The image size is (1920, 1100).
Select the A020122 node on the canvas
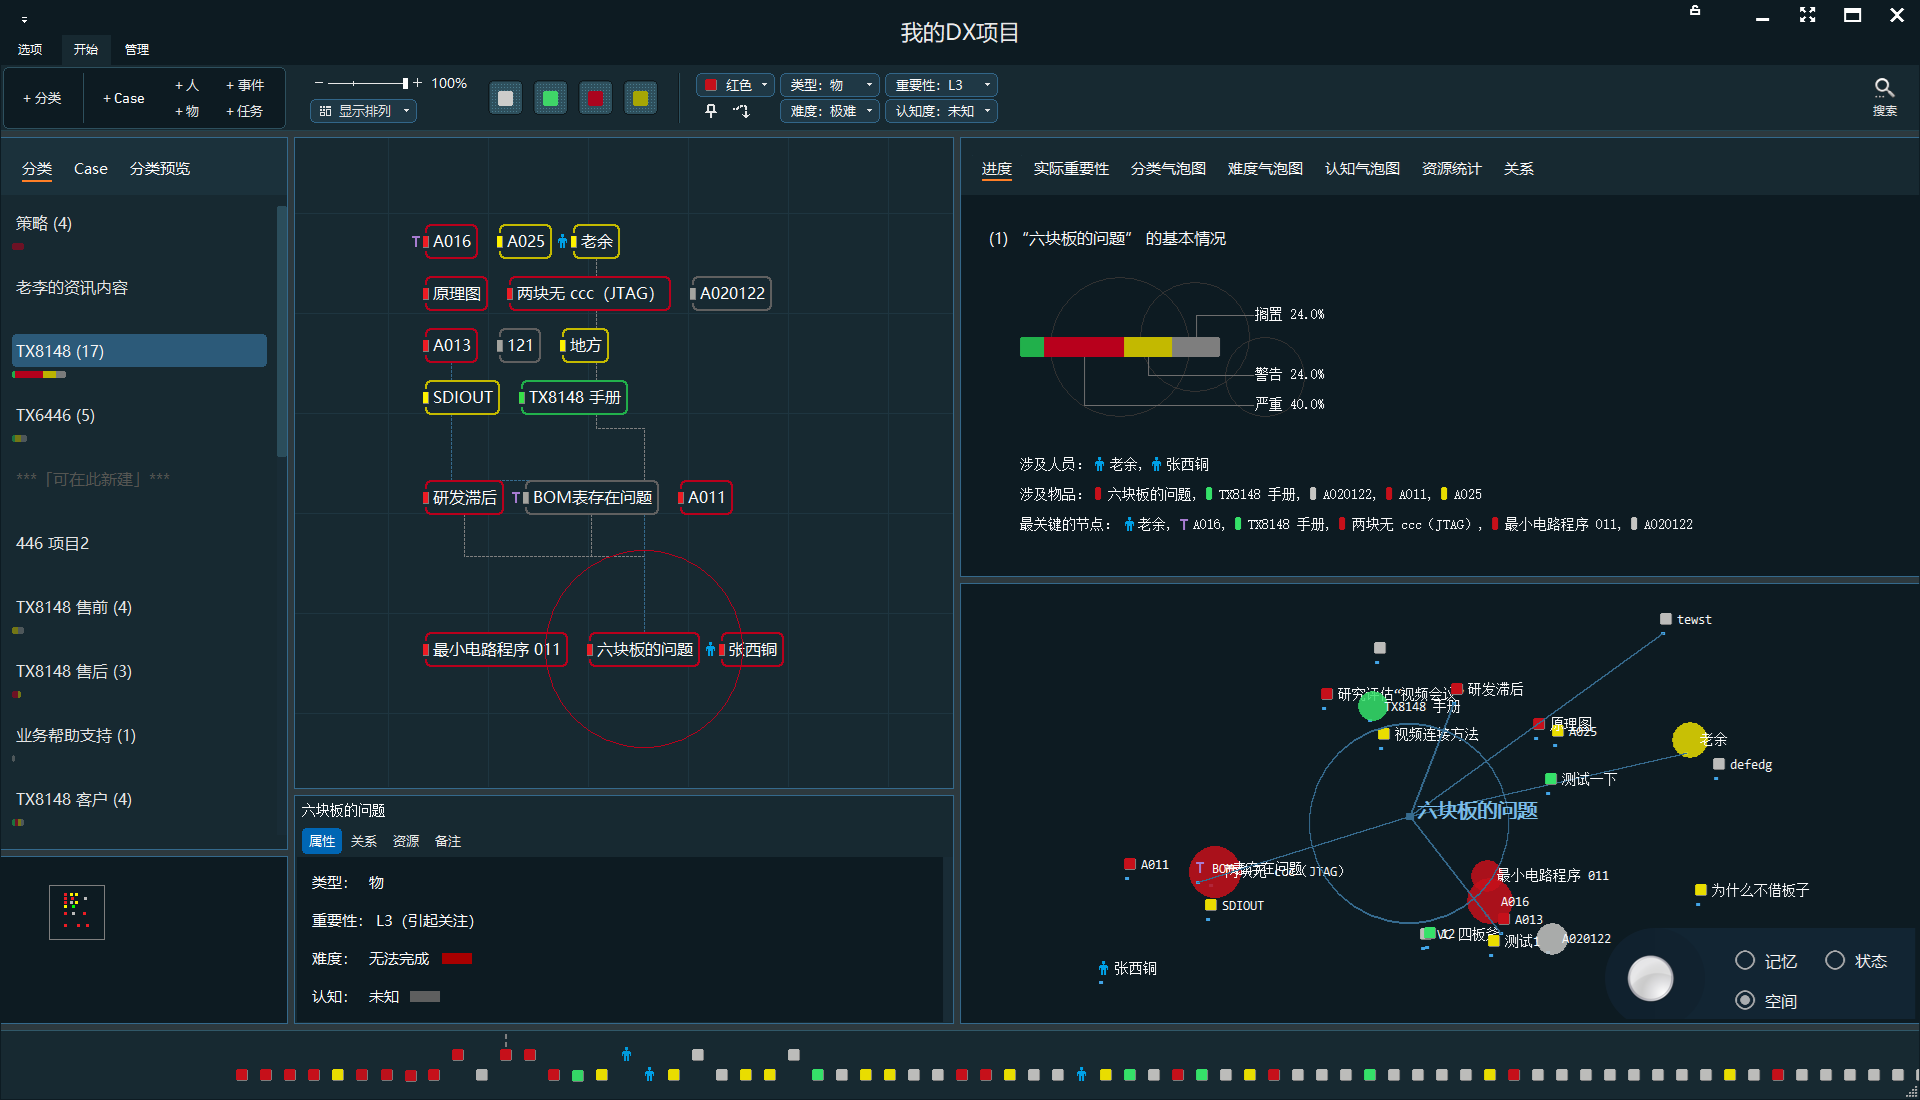tap(731, 293)
